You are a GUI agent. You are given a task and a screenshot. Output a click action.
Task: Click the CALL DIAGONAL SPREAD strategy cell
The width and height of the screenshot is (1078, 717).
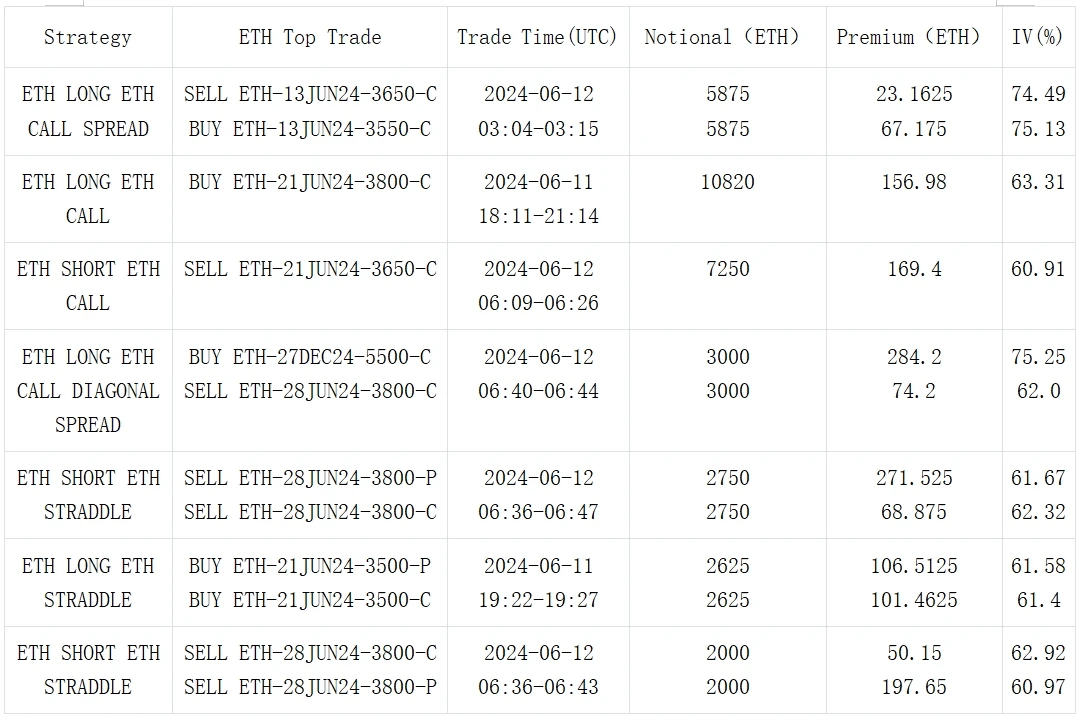click(x=88, y=391)
